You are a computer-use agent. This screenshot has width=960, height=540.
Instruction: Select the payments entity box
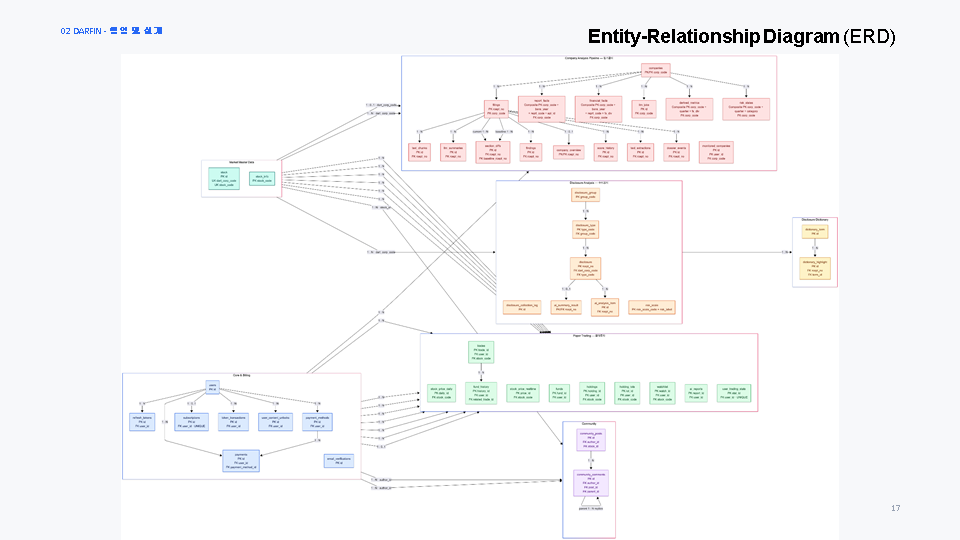pos(241,461)
